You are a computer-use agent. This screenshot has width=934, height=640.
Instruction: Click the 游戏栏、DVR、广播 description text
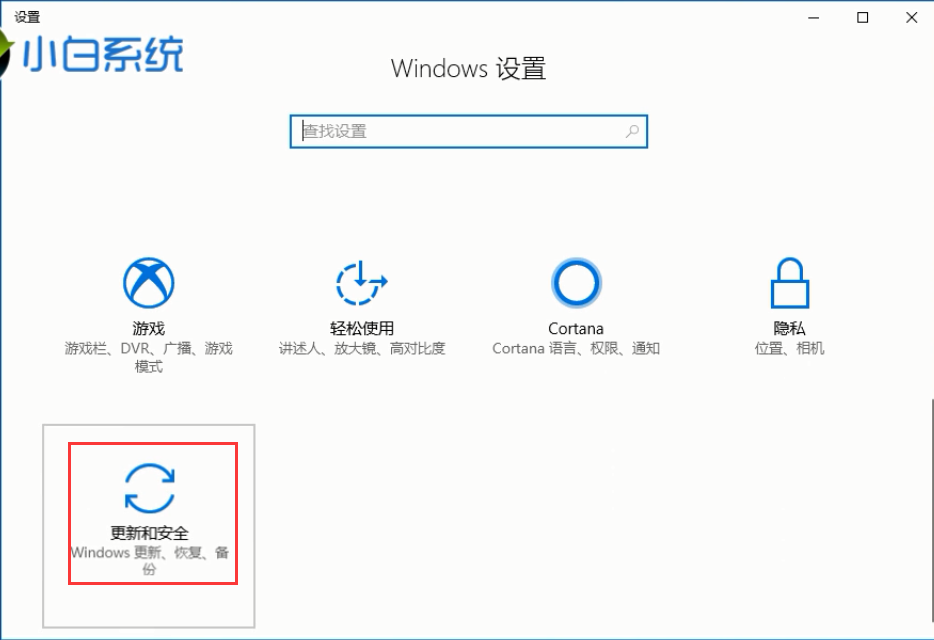[x=148, y=357]
